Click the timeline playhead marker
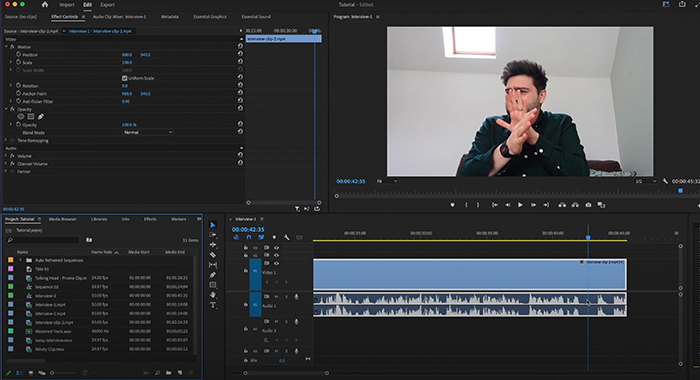700x380 pixels. tap(588, 238)
